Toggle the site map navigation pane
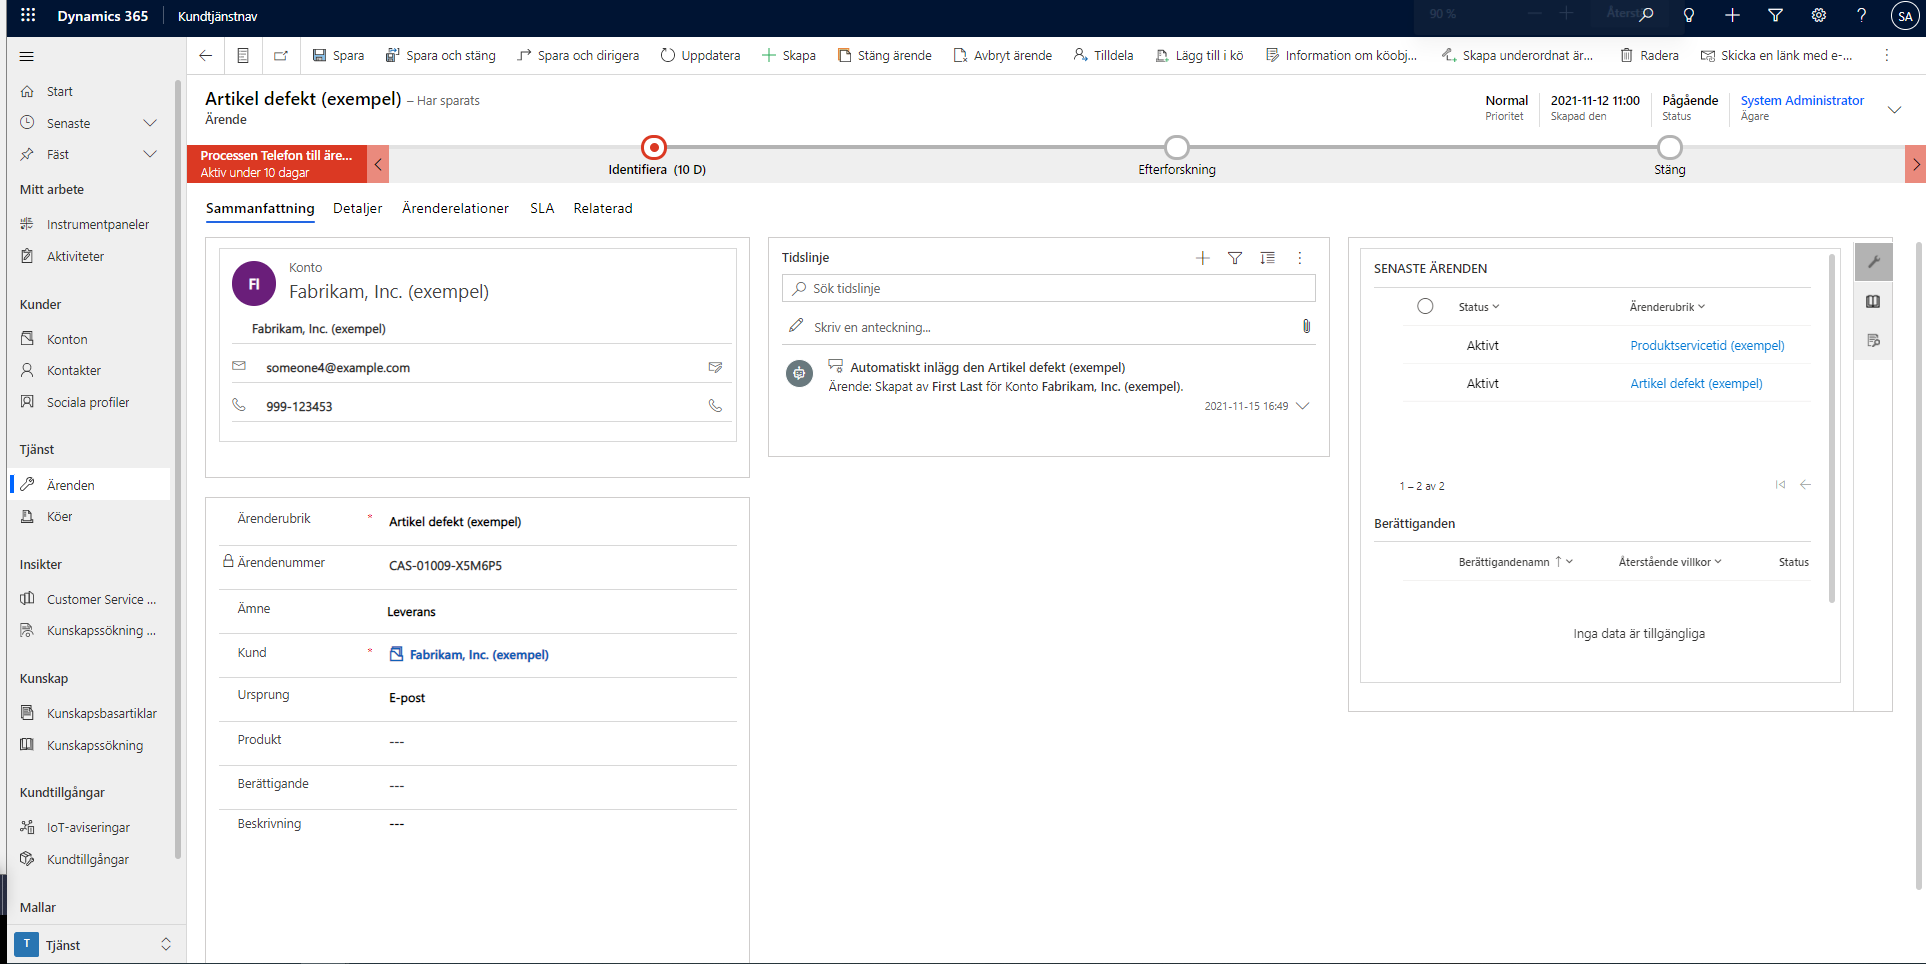Image resolution: width=1926 pixels, height=964 pixels. [27, 56]
